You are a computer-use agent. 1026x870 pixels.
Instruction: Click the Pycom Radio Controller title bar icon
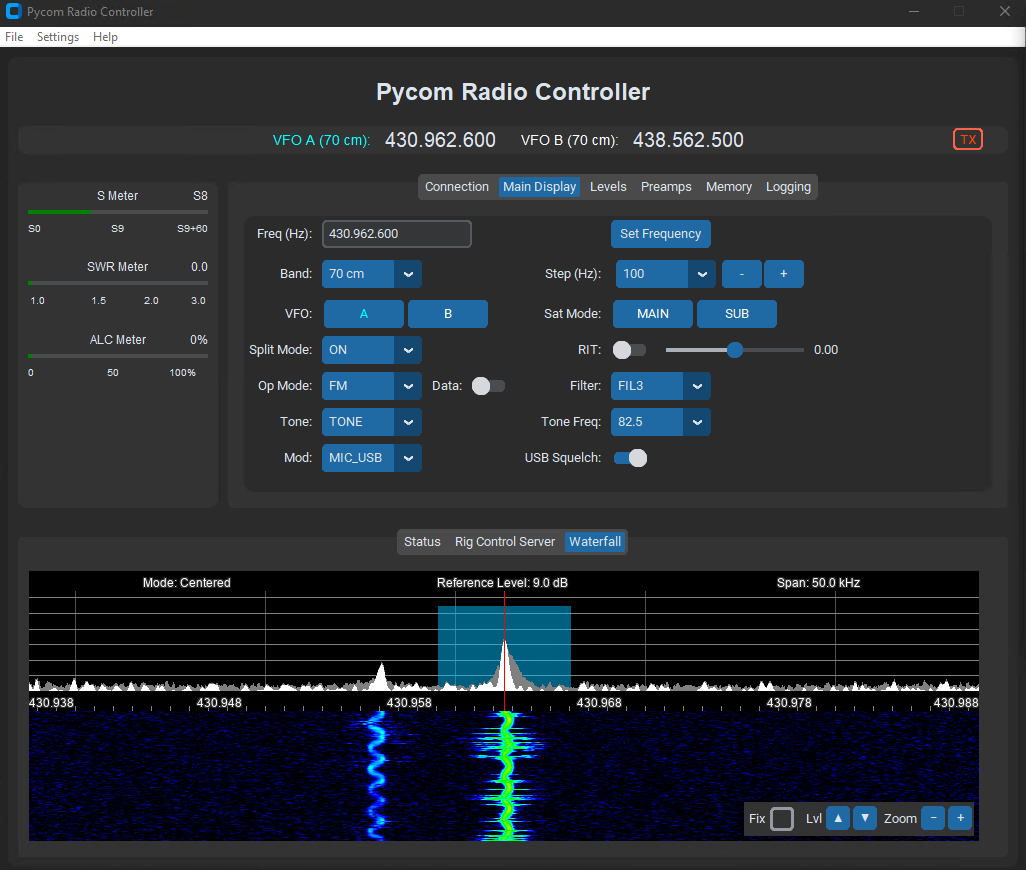[12, 11]
